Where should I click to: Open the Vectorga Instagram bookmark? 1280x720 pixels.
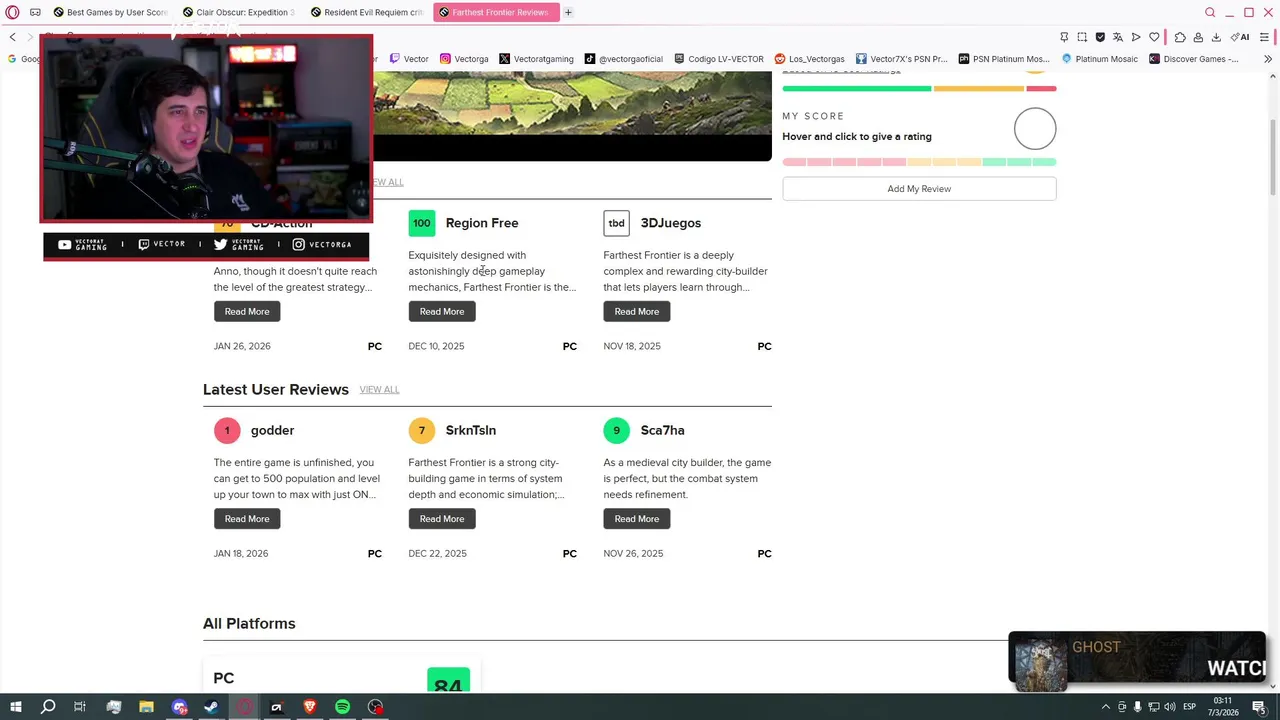coord(464,59)
